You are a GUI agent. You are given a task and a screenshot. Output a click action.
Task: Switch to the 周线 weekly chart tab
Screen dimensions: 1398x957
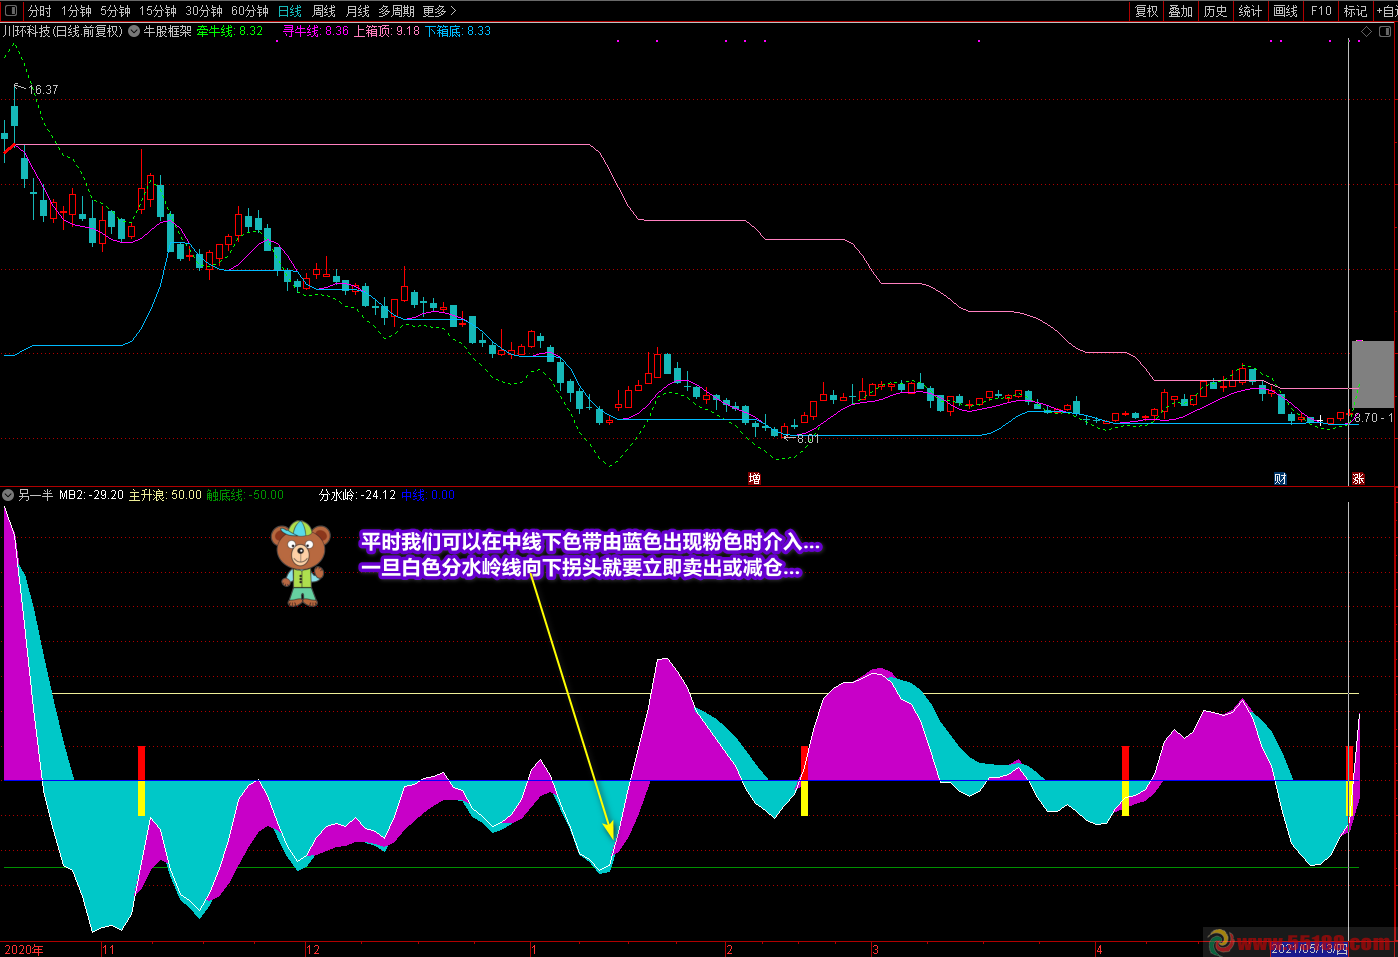[324, 11]
